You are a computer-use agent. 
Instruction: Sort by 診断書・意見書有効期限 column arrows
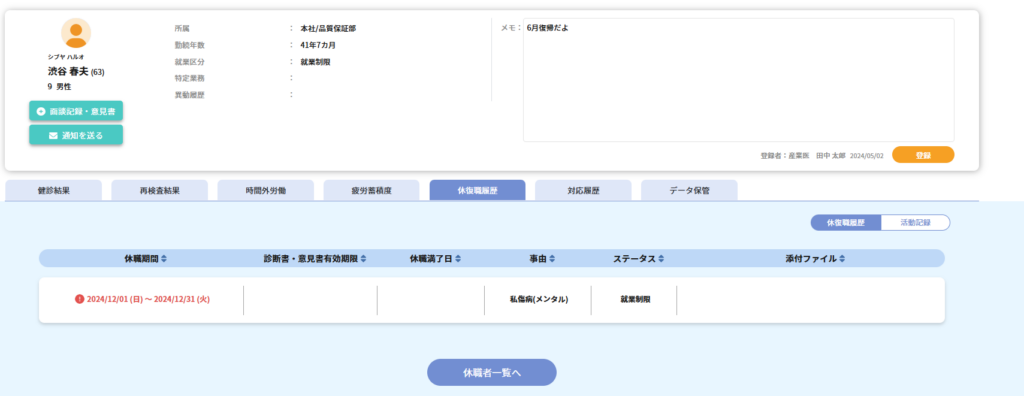tap(363, 259)
